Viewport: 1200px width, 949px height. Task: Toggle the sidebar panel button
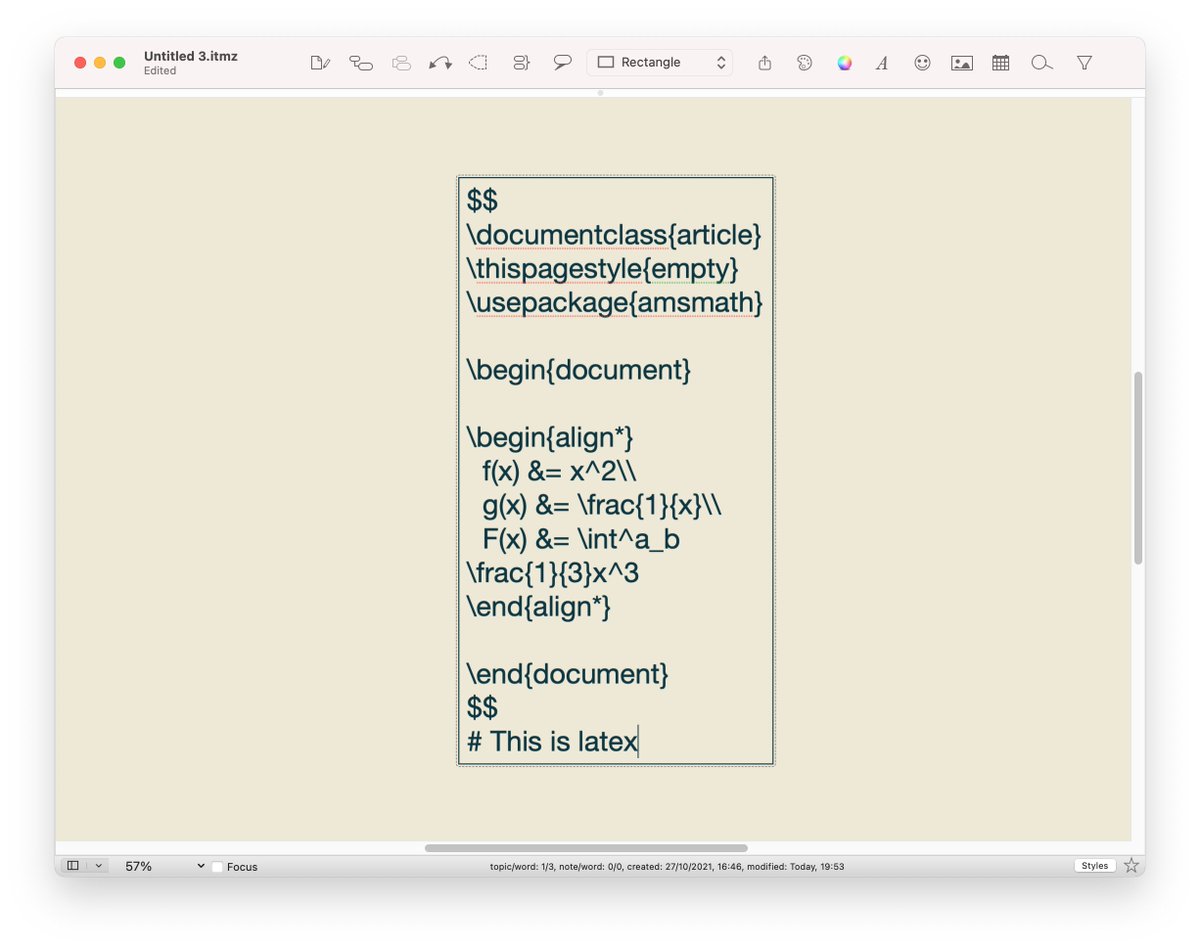click(x=73, y=866)
